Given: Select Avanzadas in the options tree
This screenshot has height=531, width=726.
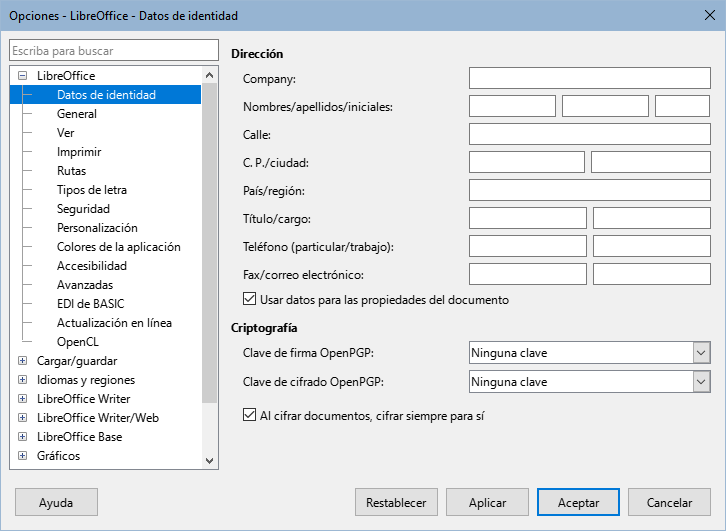Looking at the screenshot, I should pyautogui.click(x=85, y=284).
